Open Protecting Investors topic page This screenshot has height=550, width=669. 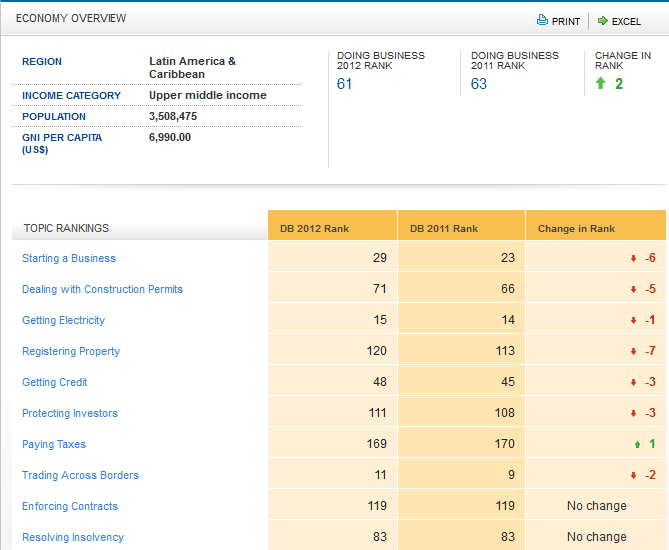point(70,413)
